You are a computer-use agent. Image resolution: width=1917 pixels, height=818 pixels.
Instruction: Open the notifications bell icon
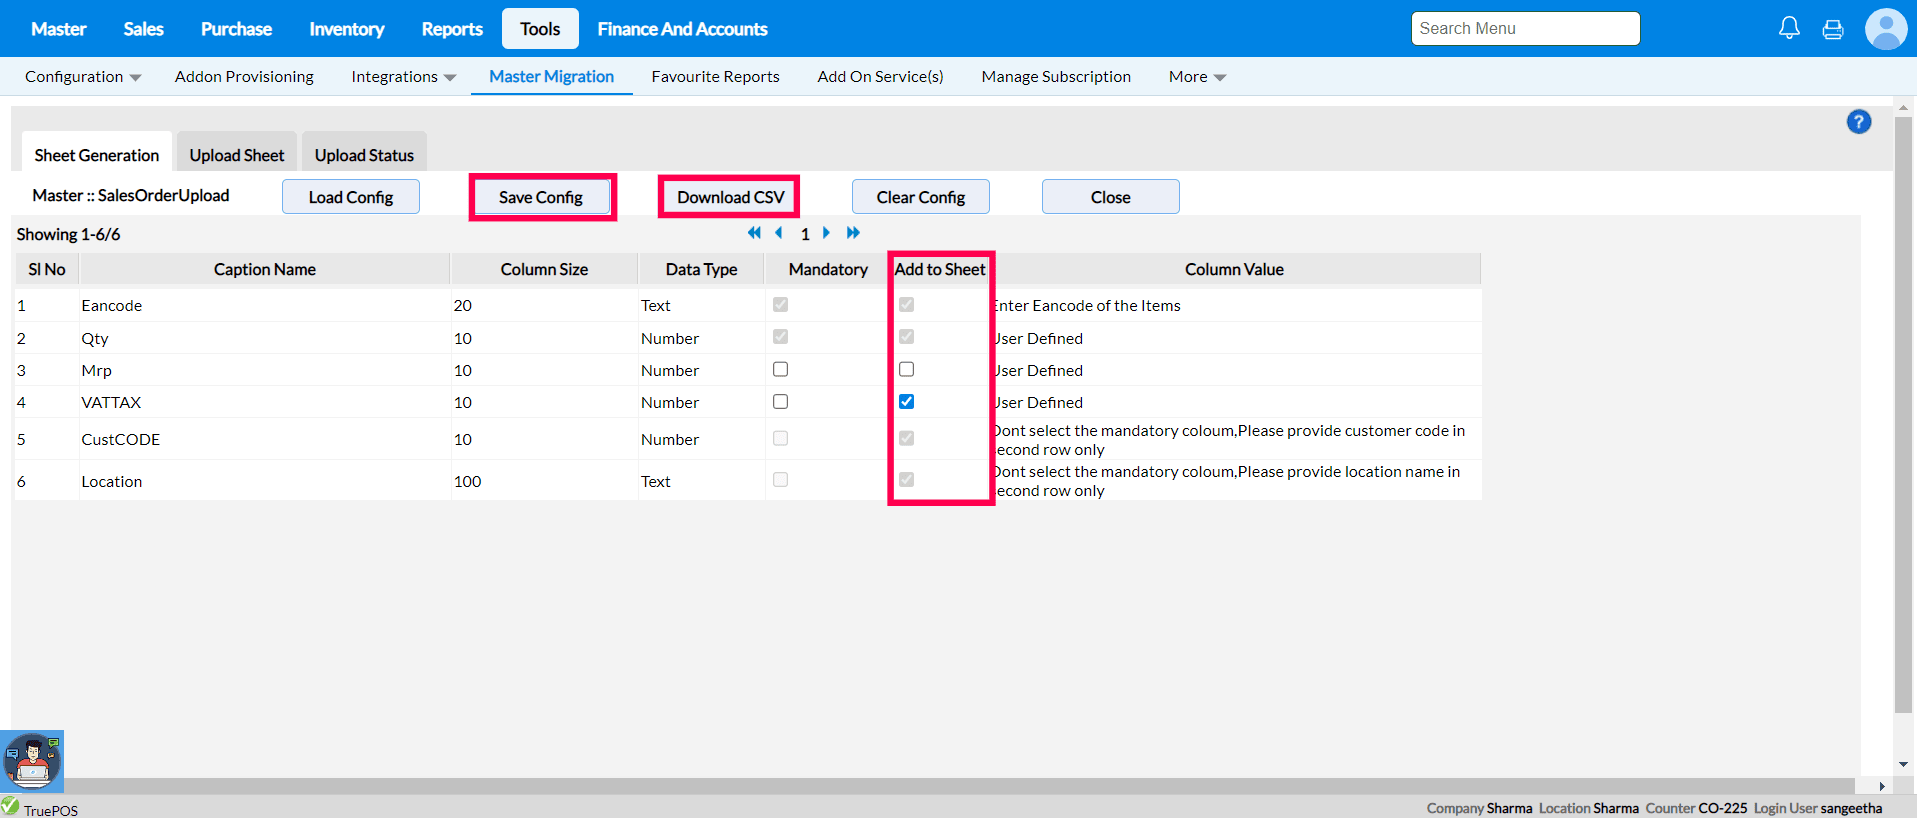tap(1789, 28)
